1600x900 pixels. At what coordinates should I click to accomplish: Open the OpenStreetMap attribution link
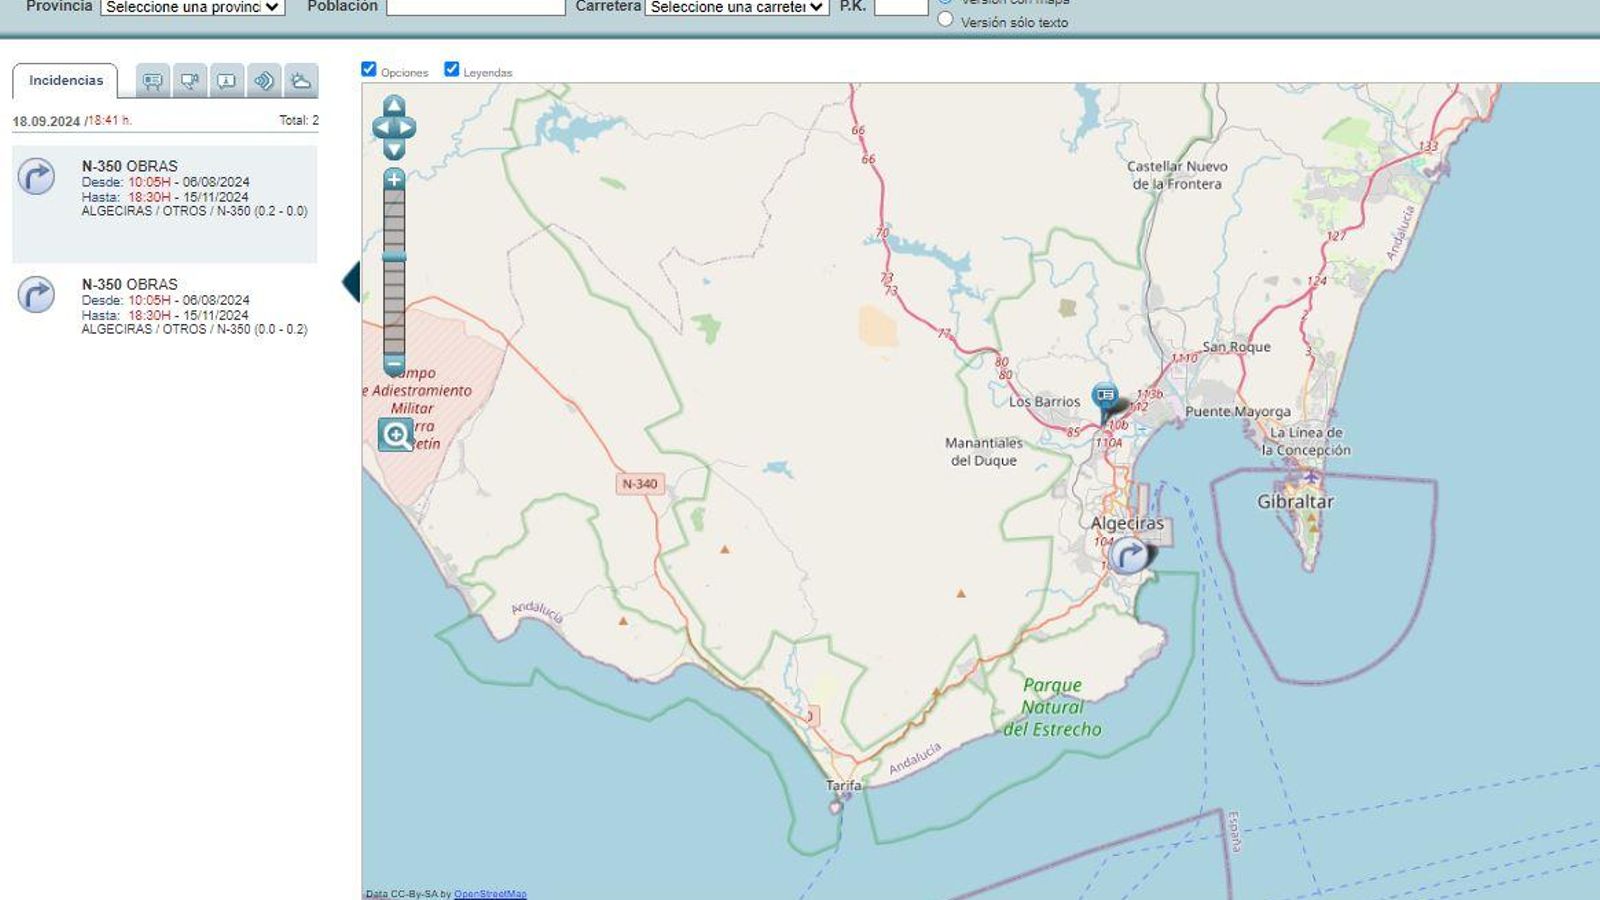pyautogui.click(x=490, y=894)
